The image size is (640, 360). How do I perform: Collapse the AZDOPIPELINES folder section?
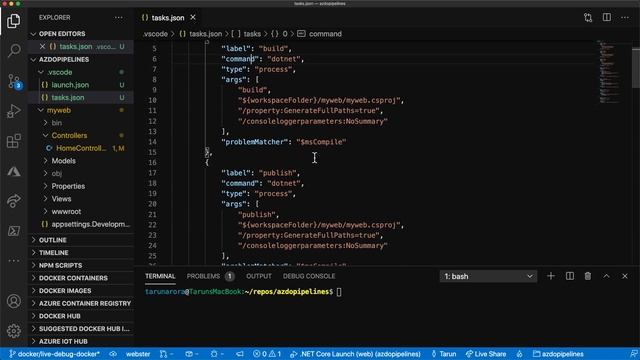coord(81,59)
